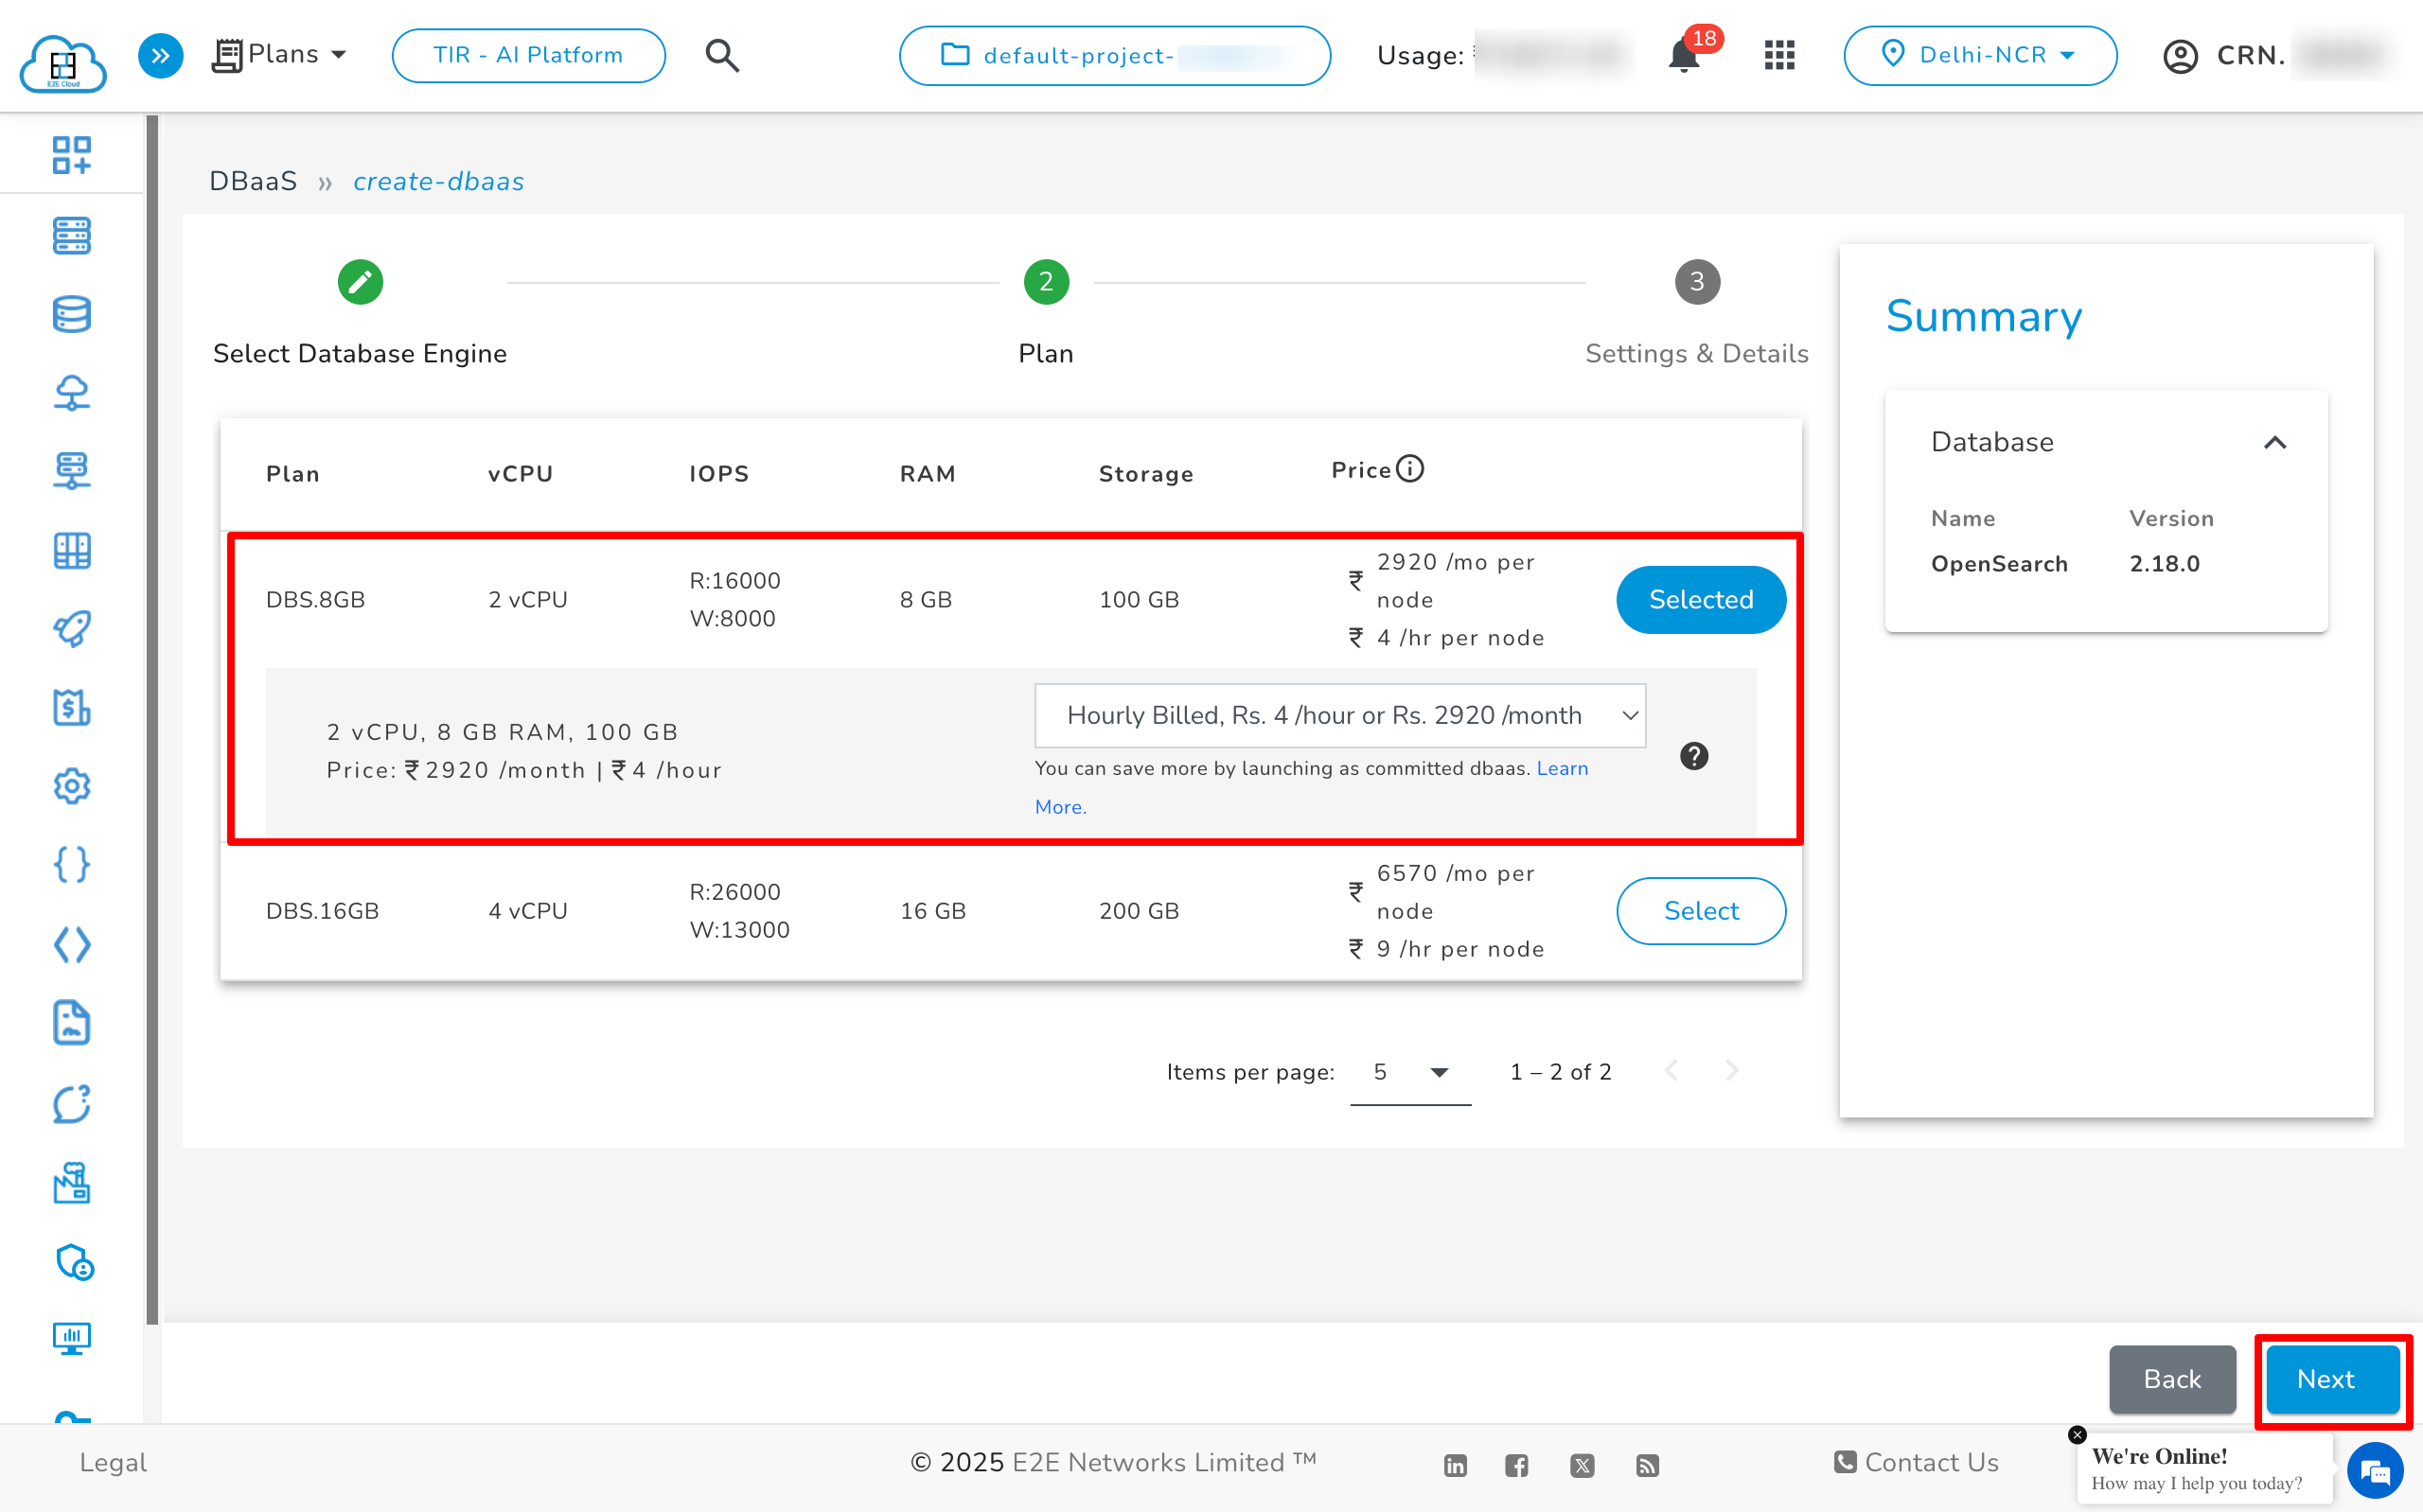Collapse the Database summary section

click(x=2276, y=443)
